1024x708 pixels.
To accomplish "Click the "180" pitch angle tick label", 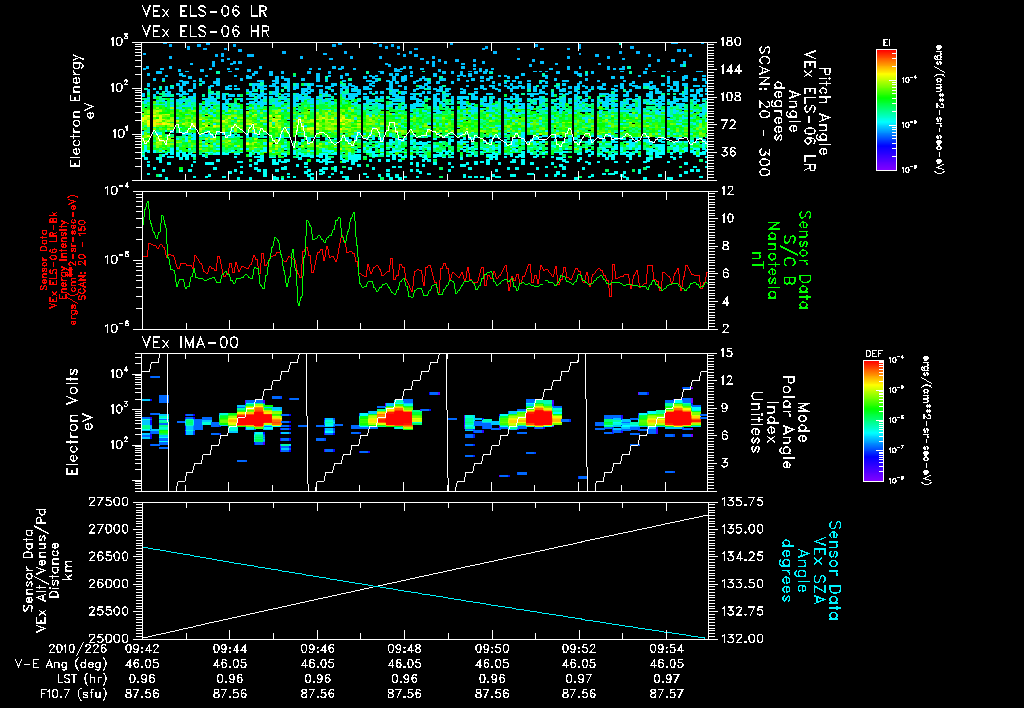I will tap(730, 42).
